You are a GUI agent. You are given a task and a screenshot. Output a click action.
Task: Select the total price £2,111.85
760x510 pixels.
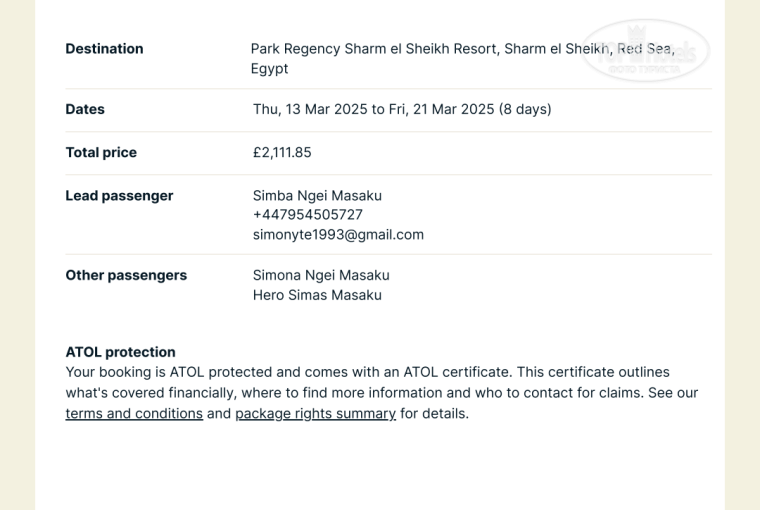pos(282,152)
